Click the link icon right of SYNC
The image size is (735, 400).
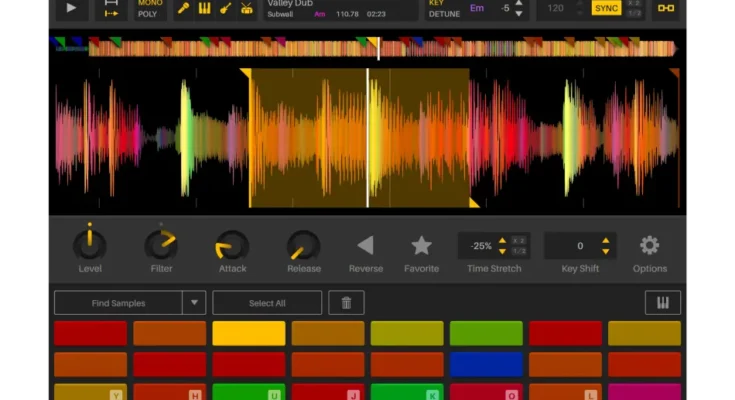click(665, 9)
